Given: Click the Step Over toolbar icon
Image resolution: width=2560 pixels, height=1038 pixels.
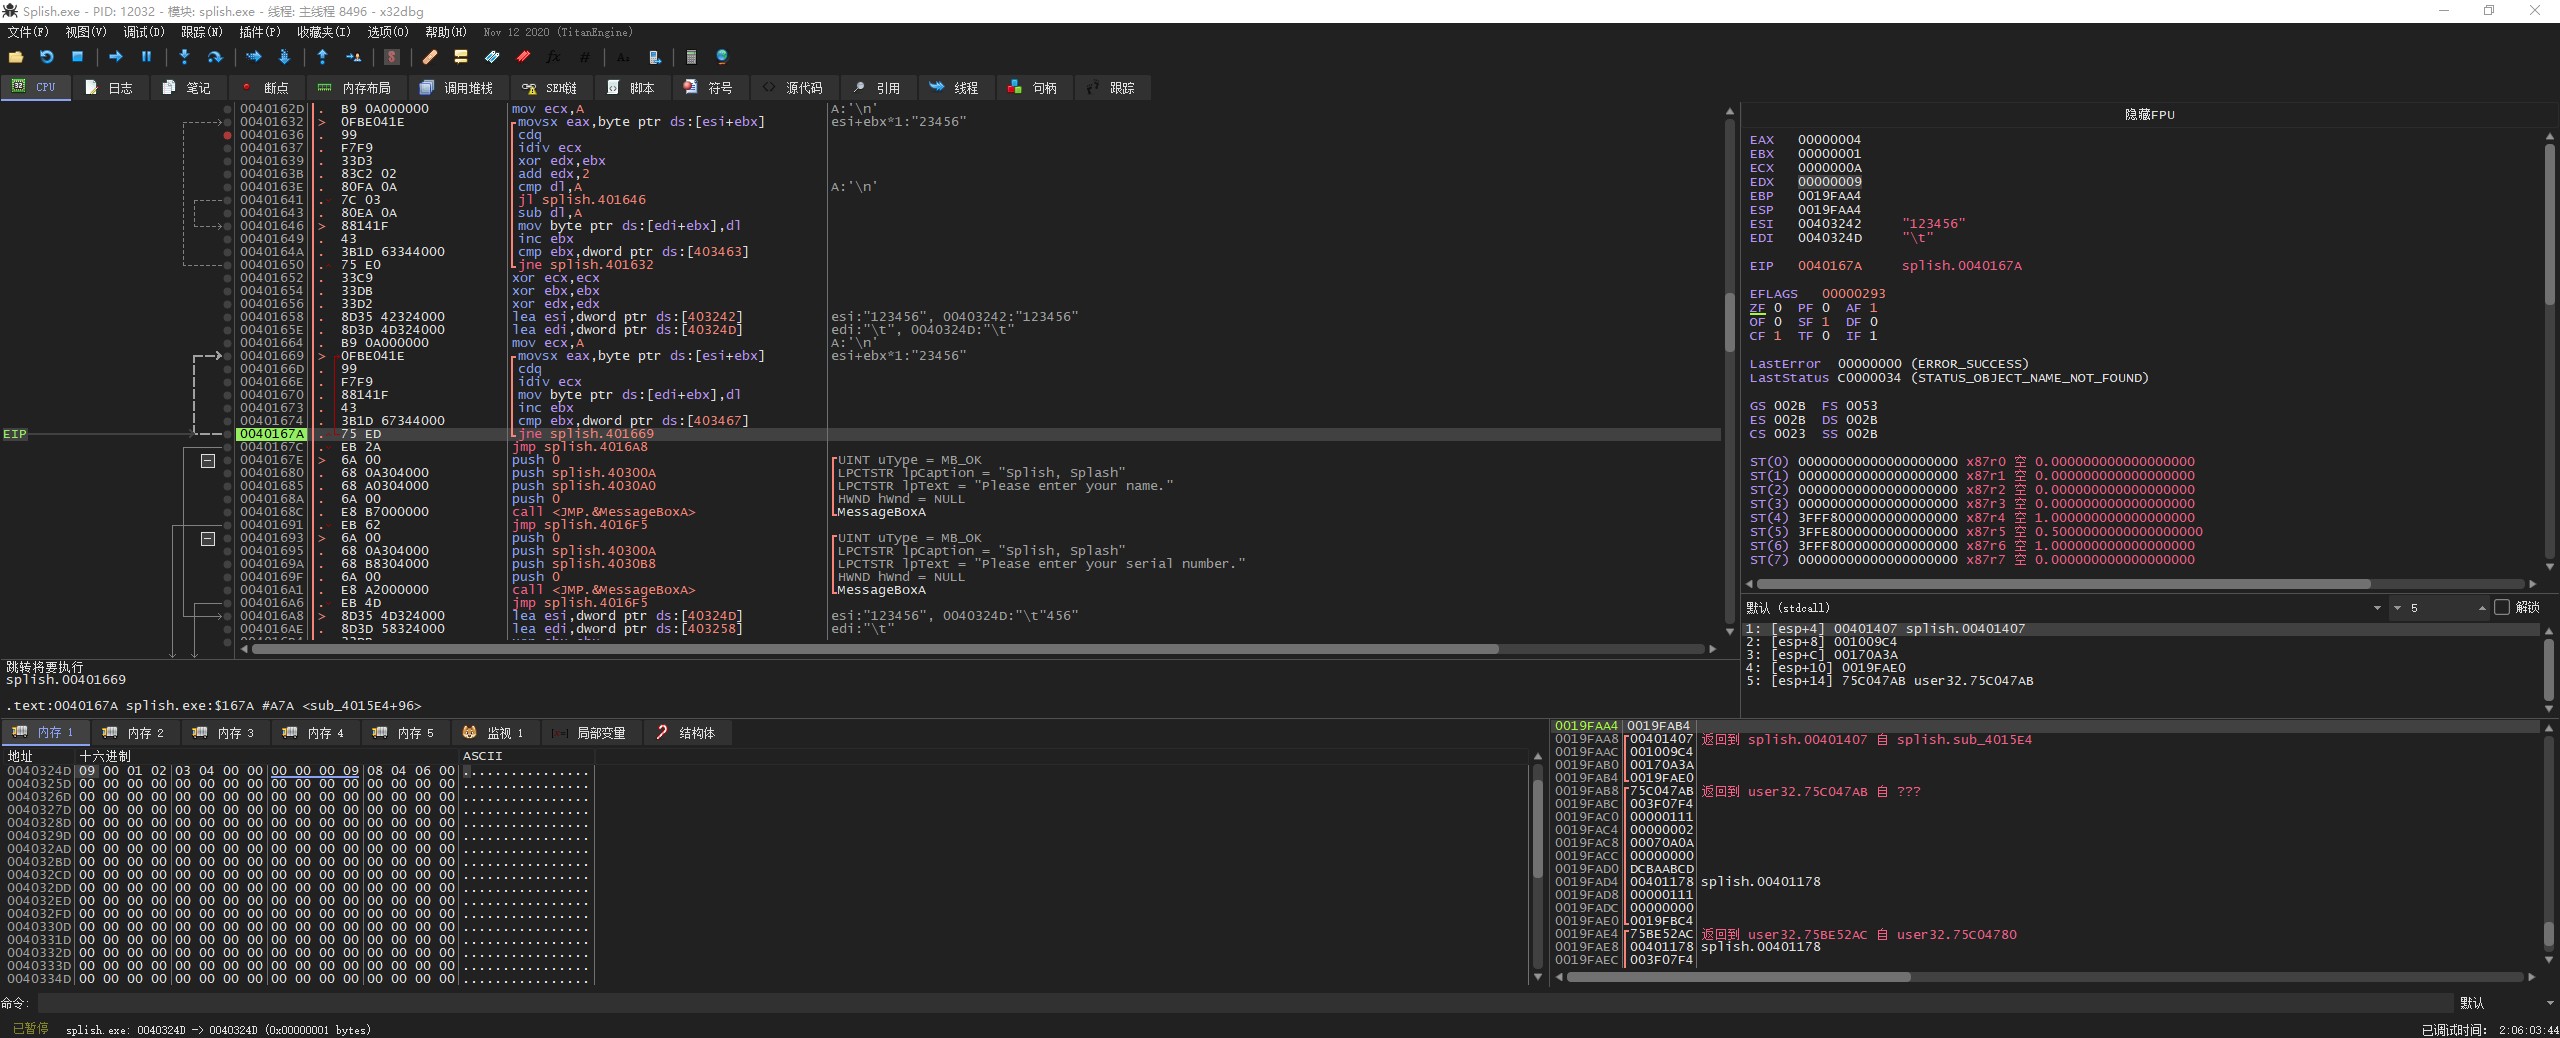Looking at the screenshot, I should pos(214,57).
